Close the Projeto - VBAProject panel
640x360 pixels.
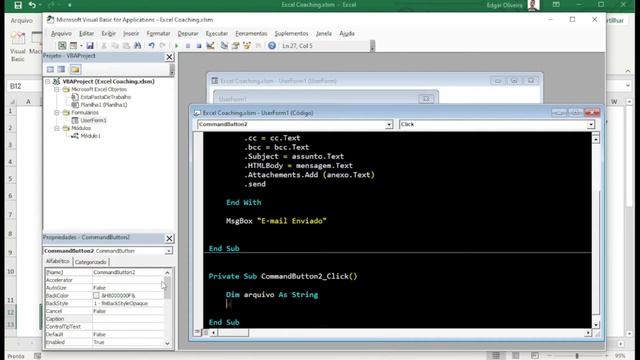point(169,57)
